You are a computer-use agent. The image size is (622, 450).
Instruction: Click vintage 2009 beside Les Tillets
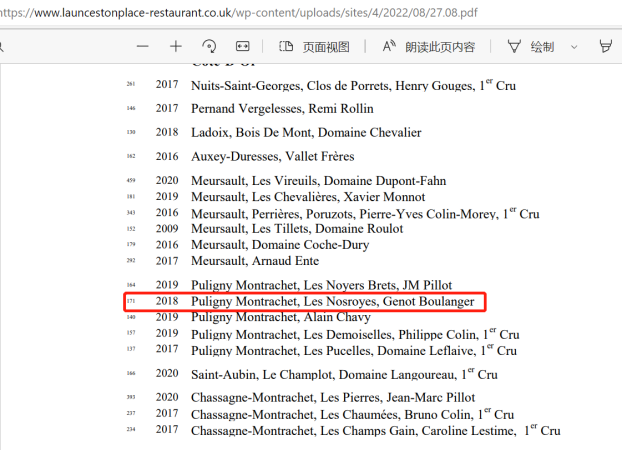tap(167, 229)
